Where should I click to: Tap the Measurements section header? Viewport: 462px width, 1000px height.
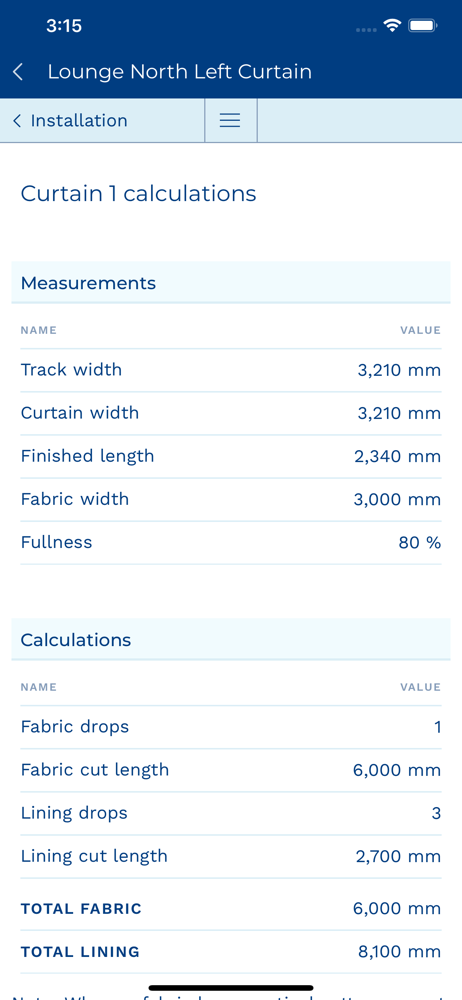point(230,283)
